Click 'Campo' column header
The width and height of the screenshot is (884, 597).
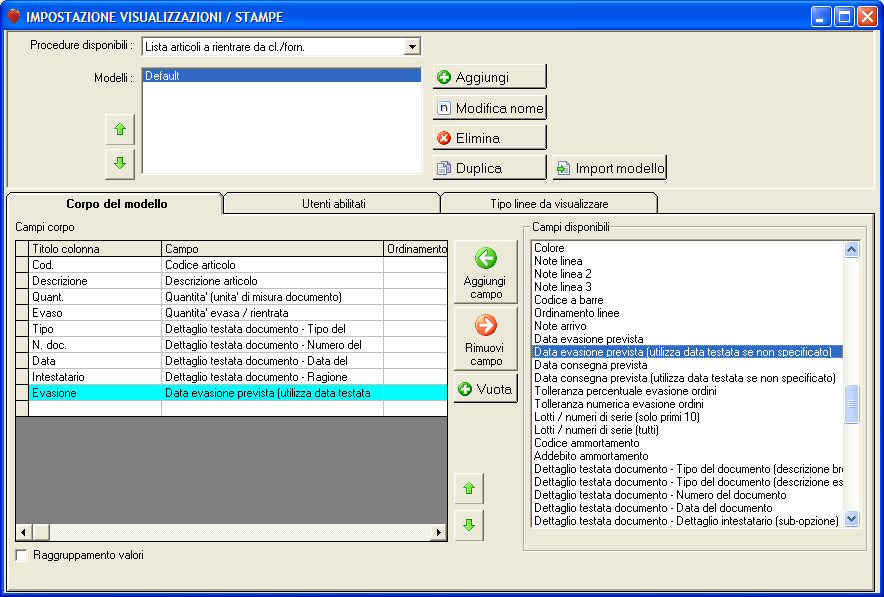pos(272,249)
